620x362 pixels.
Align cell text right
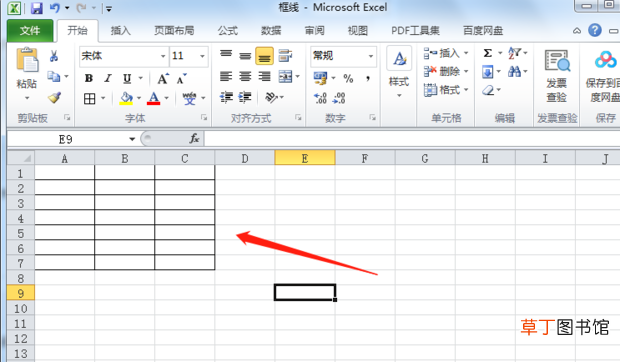[x=265, y=76]
